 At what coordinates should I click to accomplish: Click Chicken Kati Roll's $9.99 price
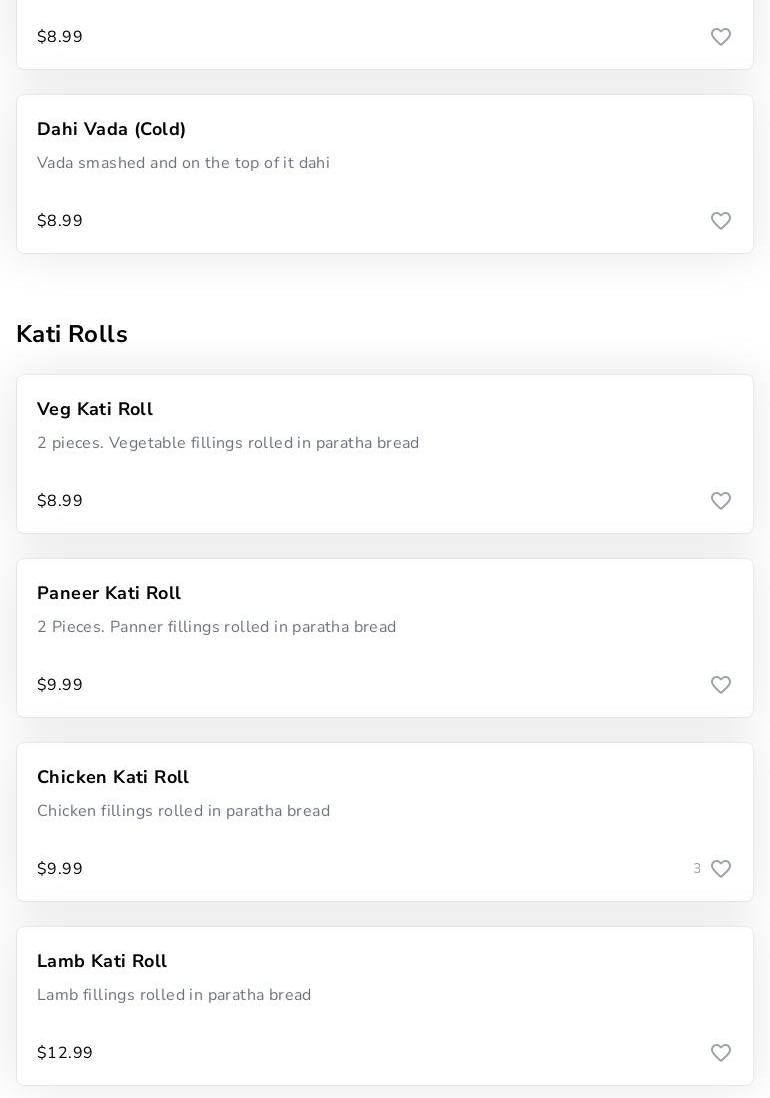tap(60, 869)
